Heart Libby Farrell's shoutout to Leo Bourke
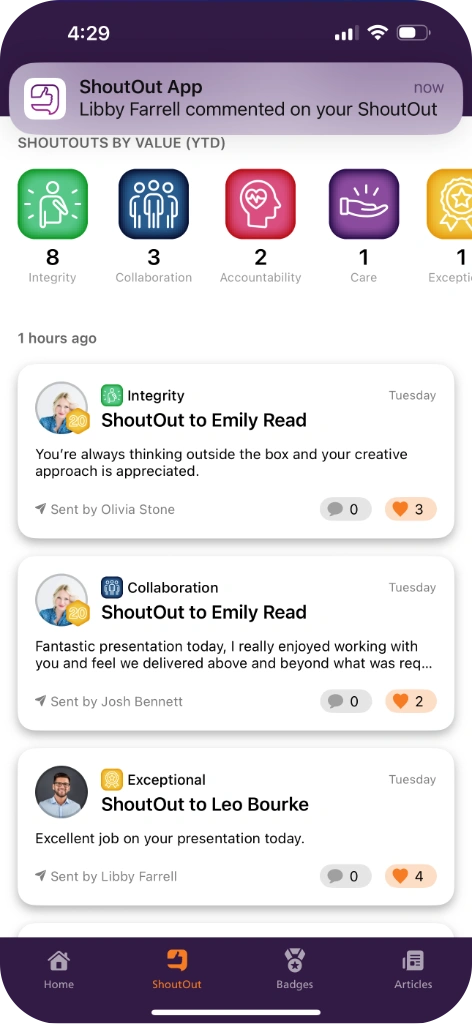The height and width of the screenshot is (1024, 472). click(x=411, y=876)
